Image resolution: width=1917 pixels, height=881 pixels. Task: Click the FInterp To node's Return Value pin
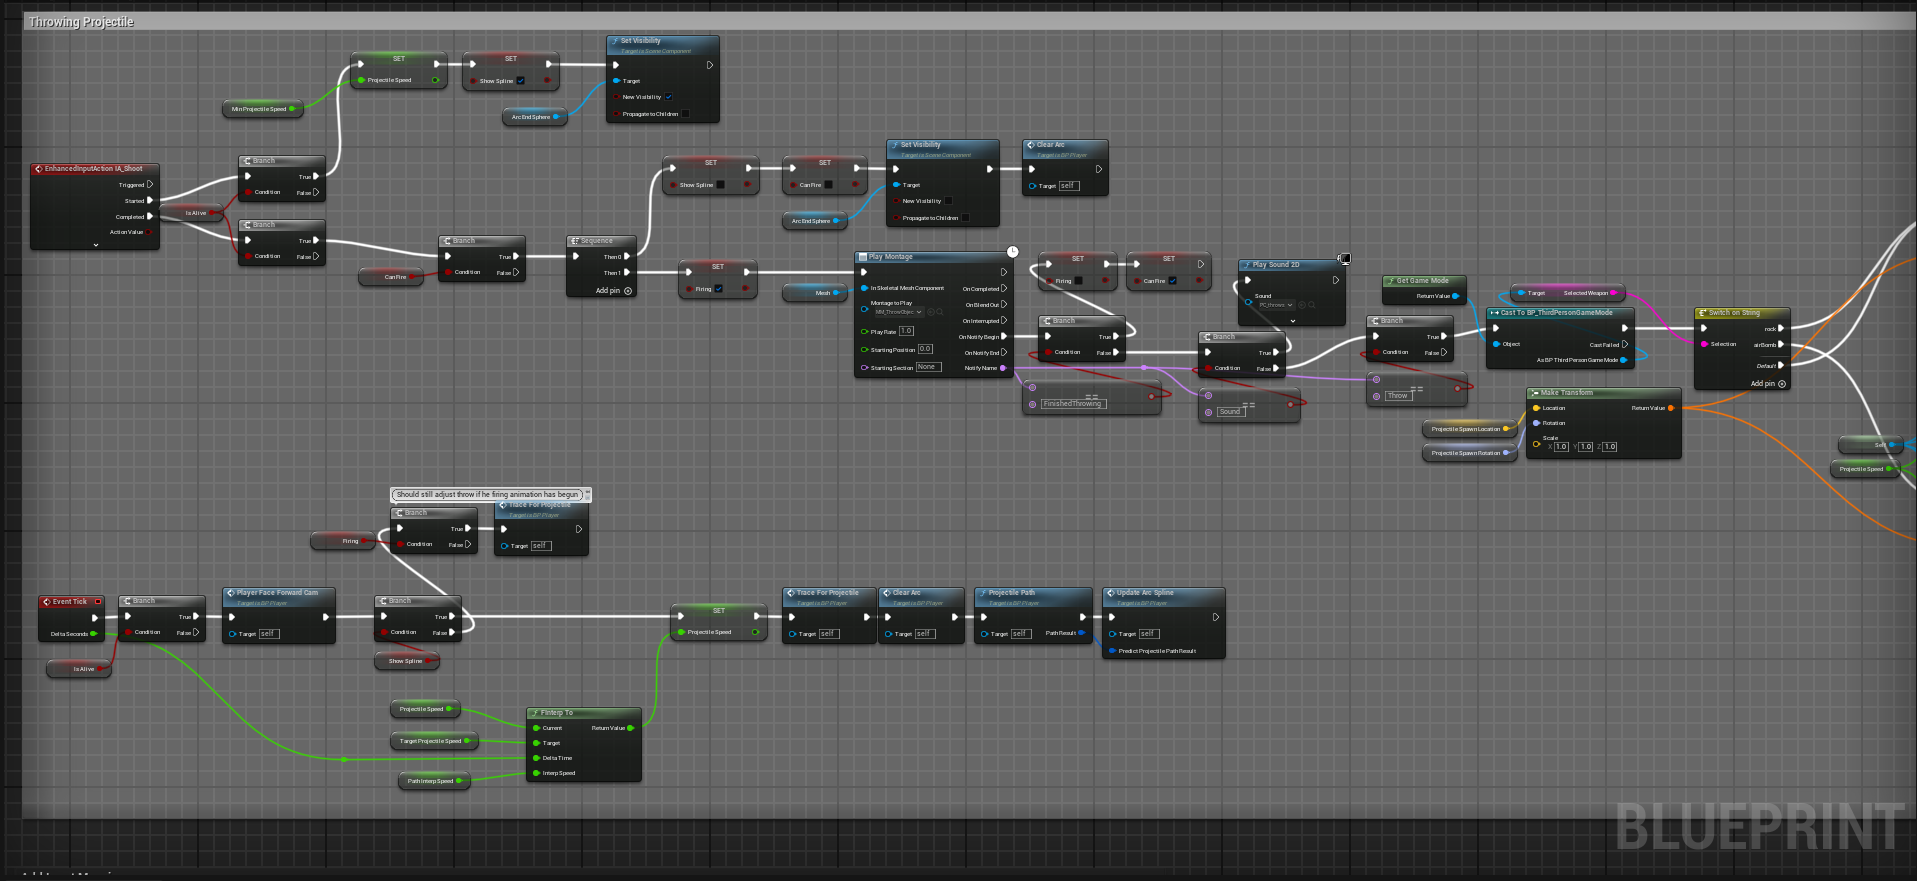coord(630,728)
